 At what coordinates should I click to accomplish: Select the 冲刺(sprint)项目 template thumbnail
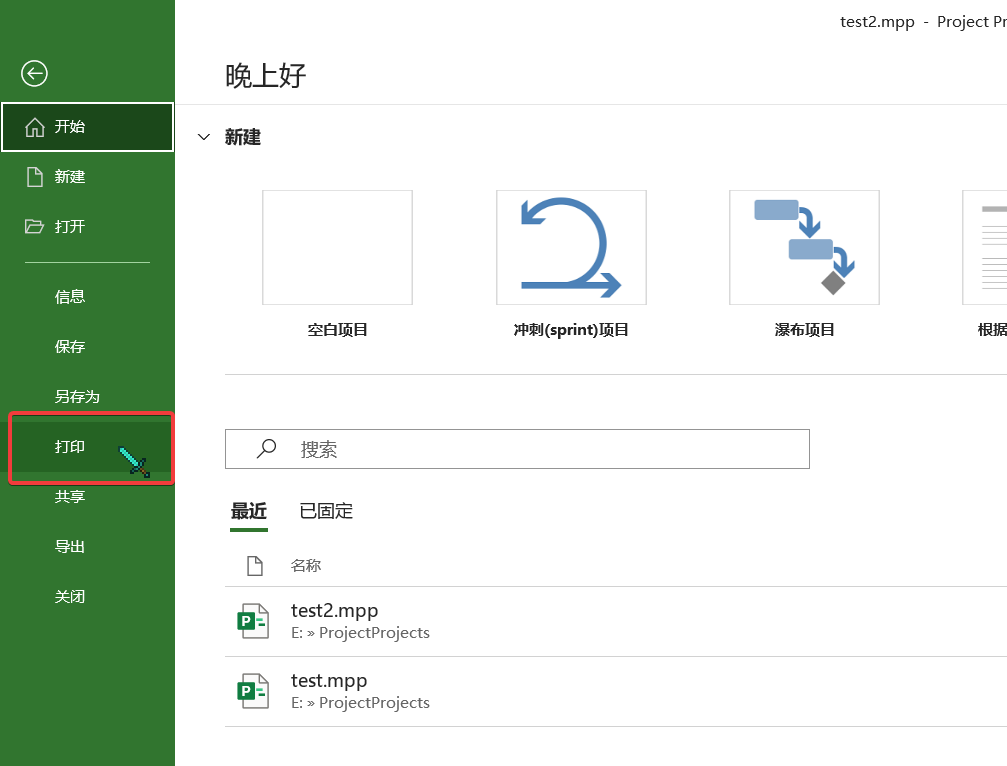pos(571,247)
